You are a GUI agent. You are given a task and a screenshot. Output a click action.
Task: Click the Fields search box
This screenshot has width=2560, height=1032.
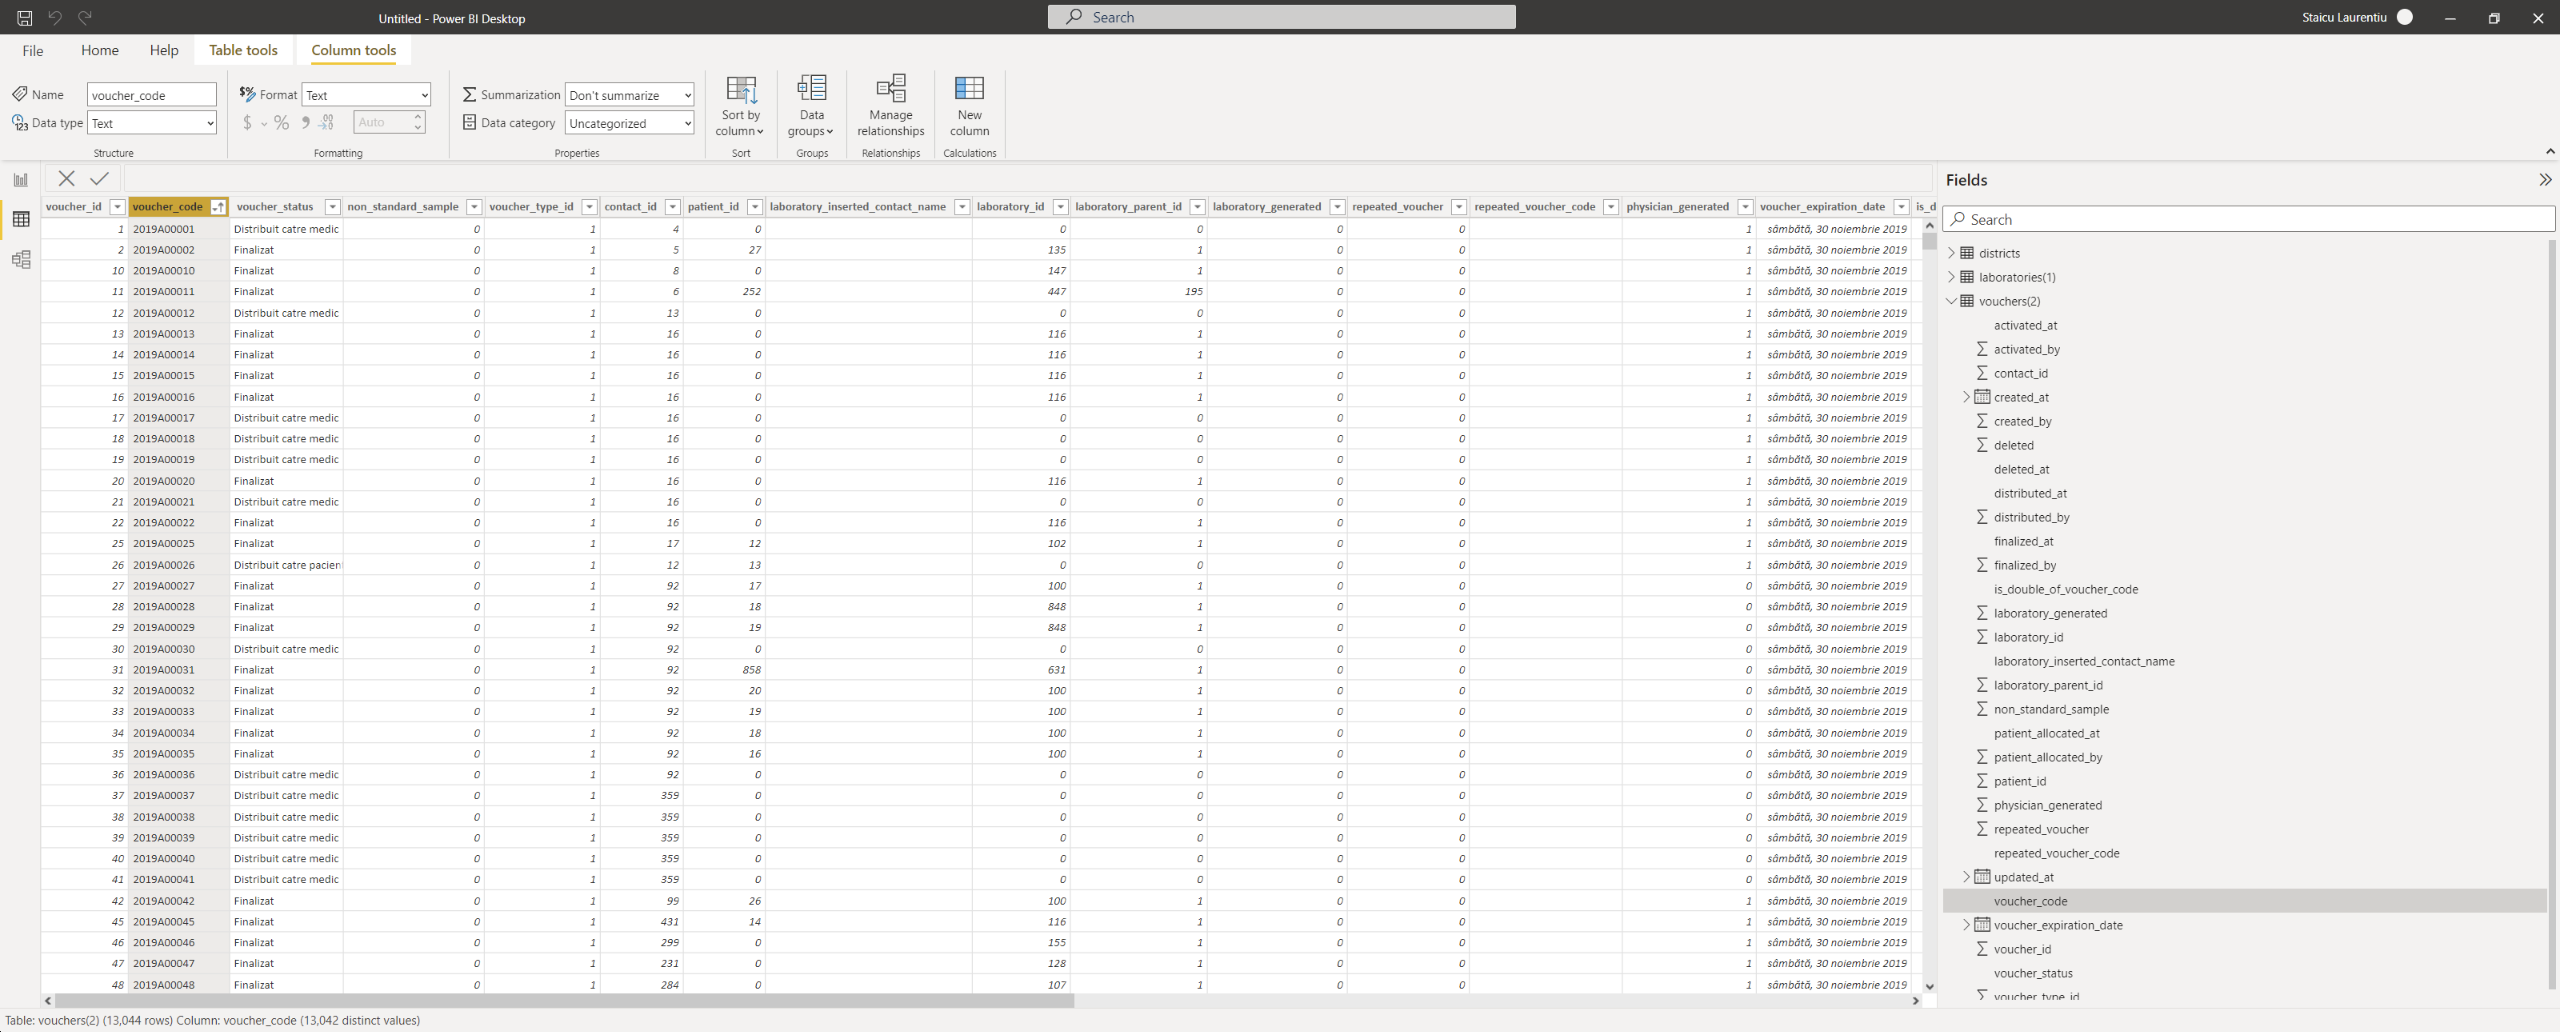(2248, 219)
